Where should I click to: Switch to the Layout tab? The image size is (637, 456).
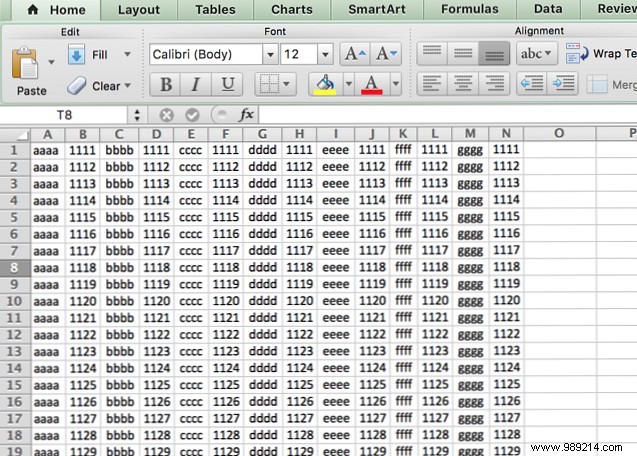(139, 10)
